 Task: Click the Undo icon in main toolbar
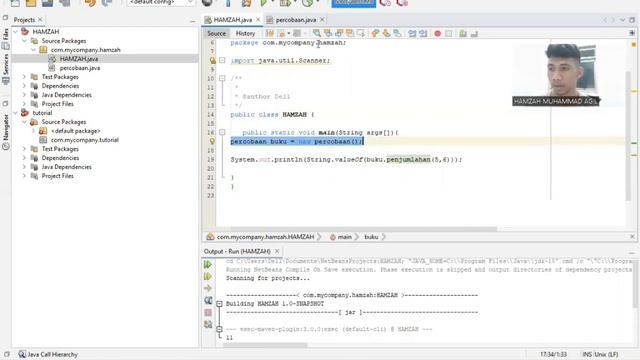click(x=90, y=3)
